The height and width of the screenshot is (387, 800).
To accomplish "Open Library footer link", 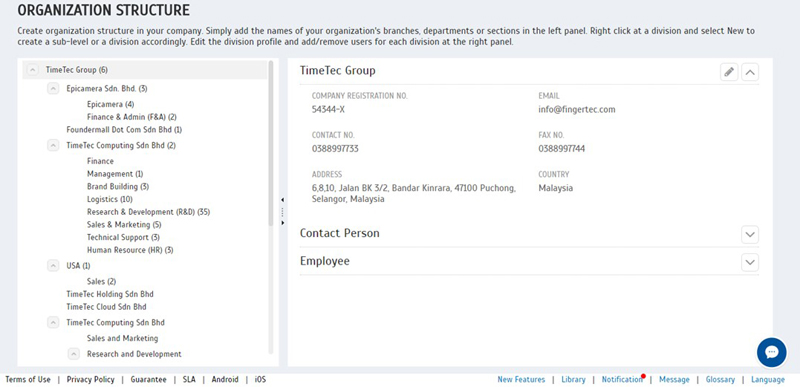I will (573, 379).
